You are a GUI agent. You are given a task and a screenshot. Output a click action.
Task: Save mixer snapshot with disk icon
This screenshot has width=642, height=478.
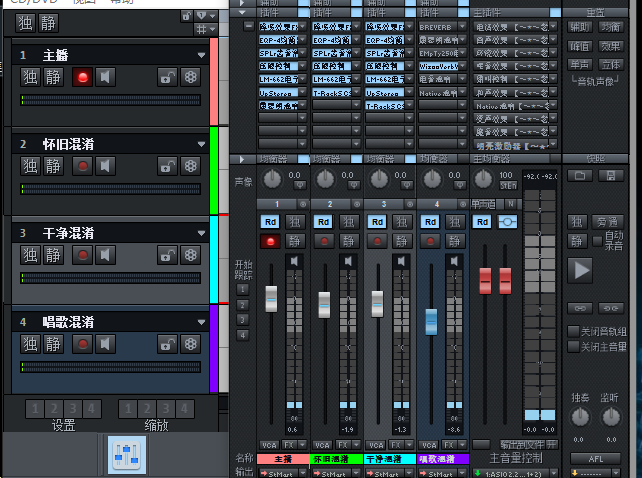611,176
